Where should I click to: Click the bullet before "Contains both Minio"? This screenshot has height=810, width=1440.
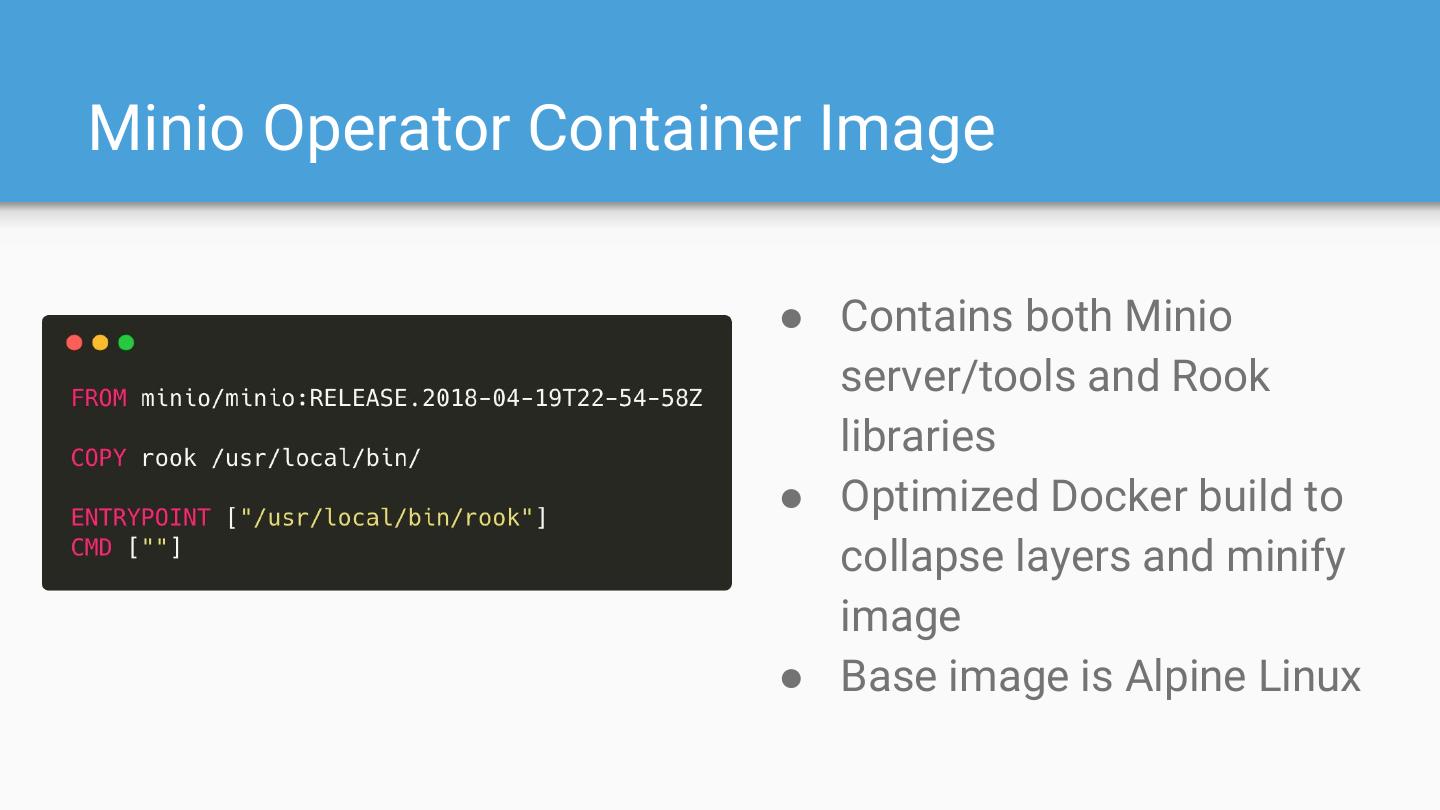[792, 318]
